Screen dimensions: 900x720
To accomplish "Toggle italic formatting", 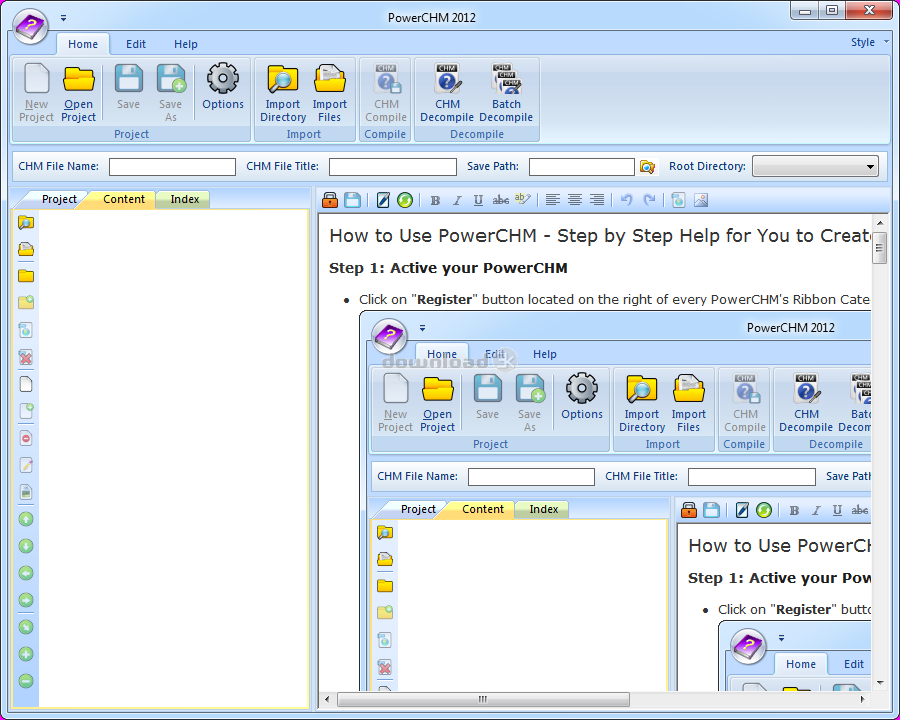I will point(457,200).
